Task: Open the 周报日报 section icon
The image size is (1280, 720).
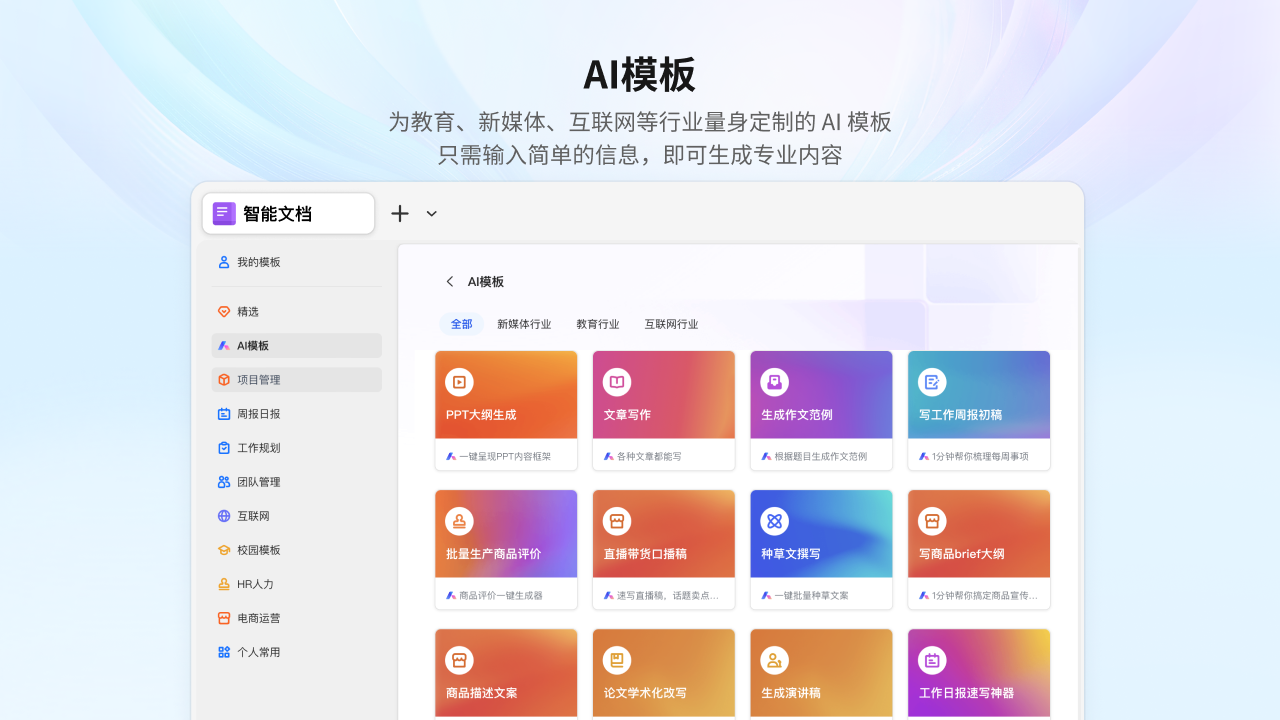Action: (x=222, y=413)
